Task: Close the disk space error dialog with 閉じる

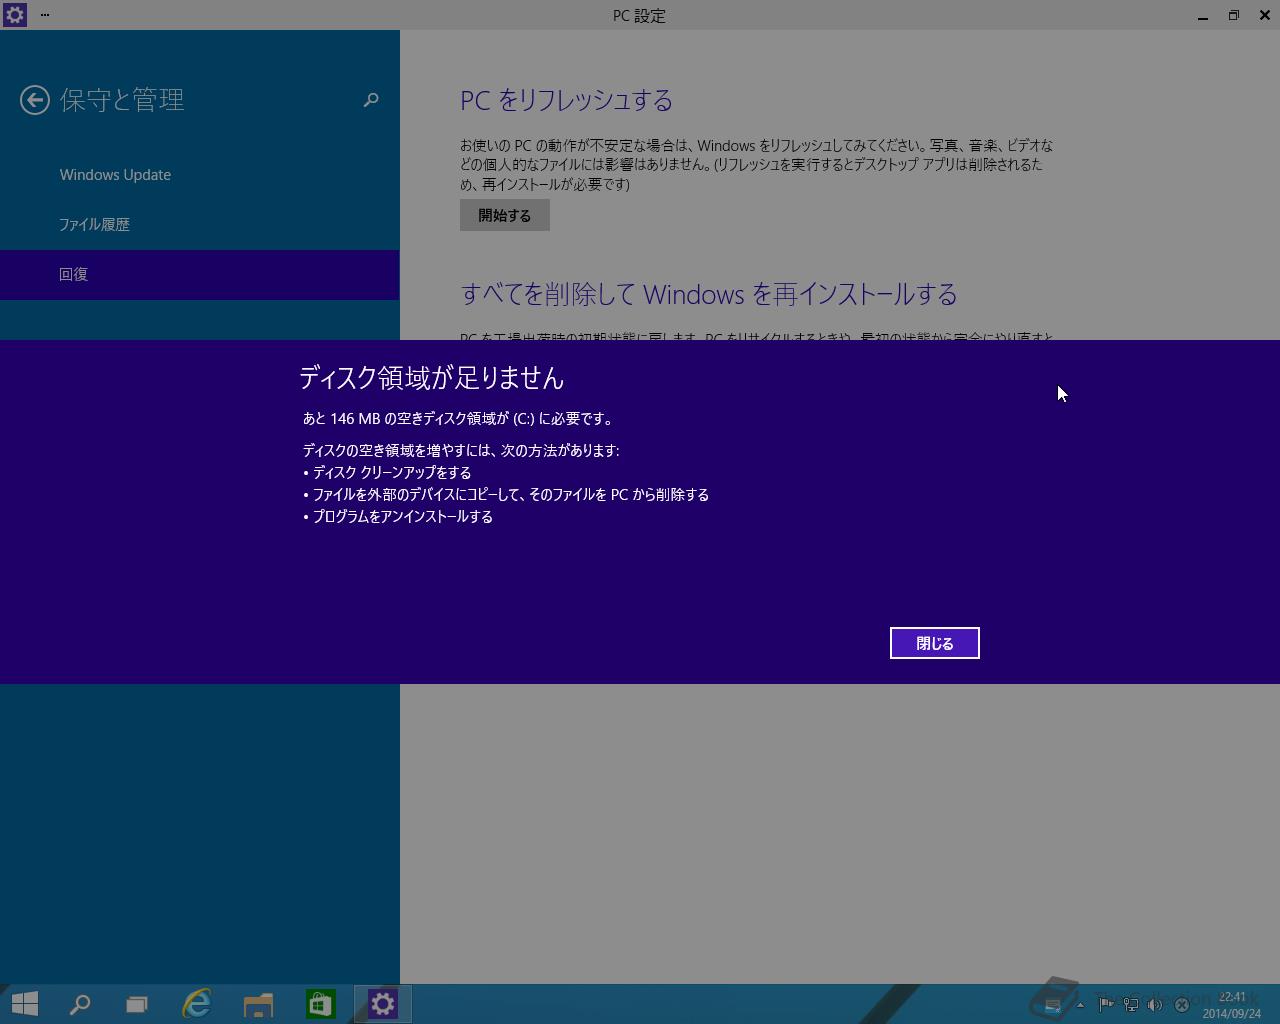Action: [x=934, y=643]
